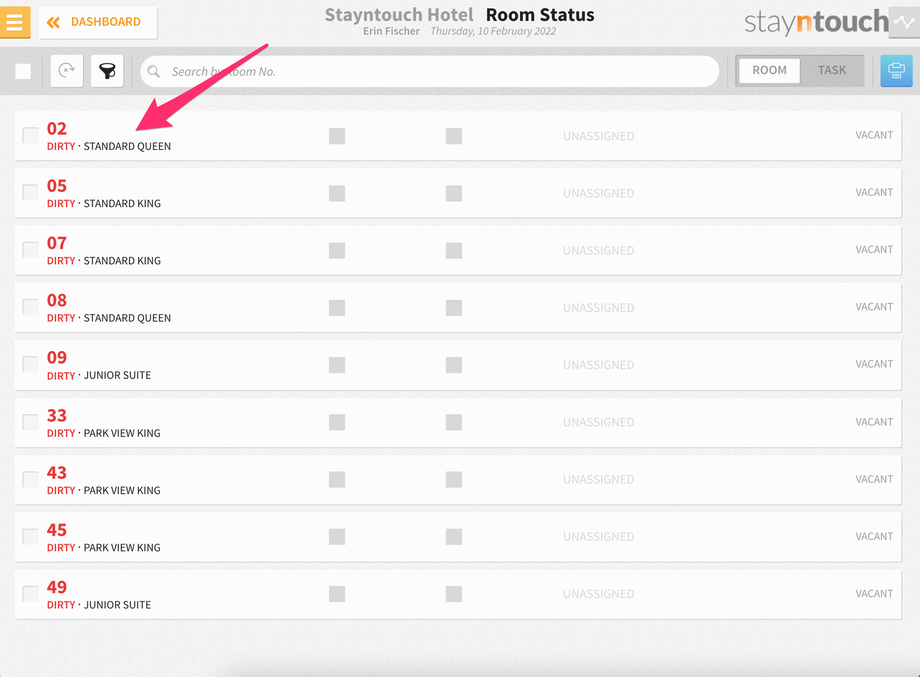The width and height of the screenshot is (920, 677).
Task: Open the hamburger main menu
Action: pos(15,22)
